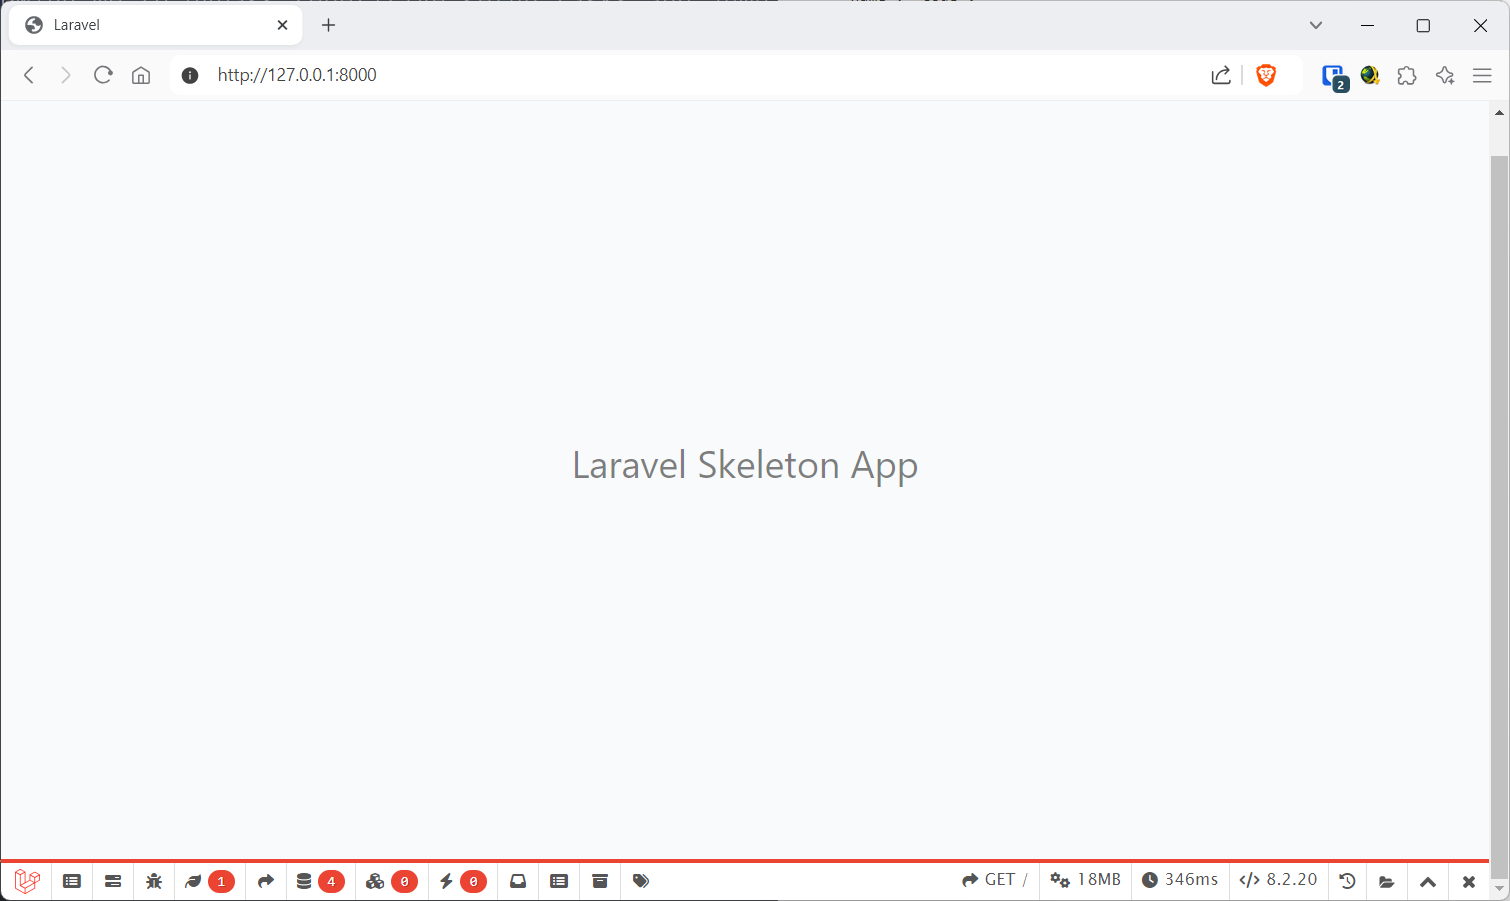
Task: Minimize the browser window
Action: point(1367,25)
